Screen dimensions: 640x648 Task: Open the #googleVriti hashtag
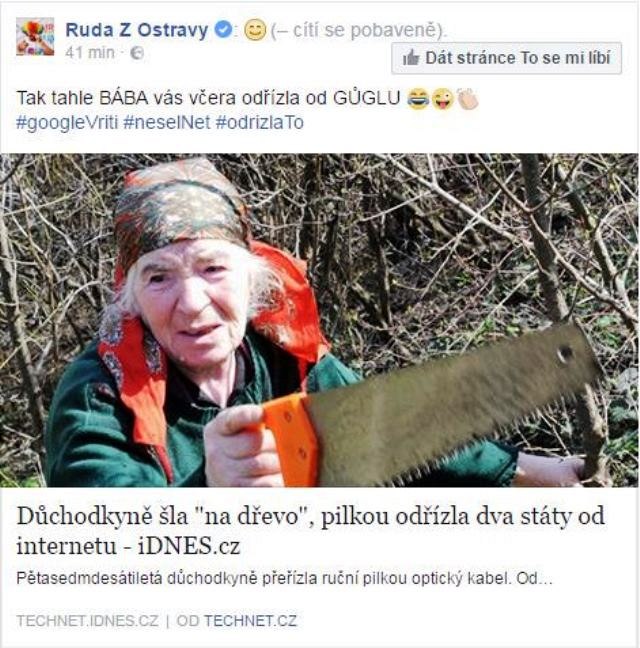click(67, 122)
